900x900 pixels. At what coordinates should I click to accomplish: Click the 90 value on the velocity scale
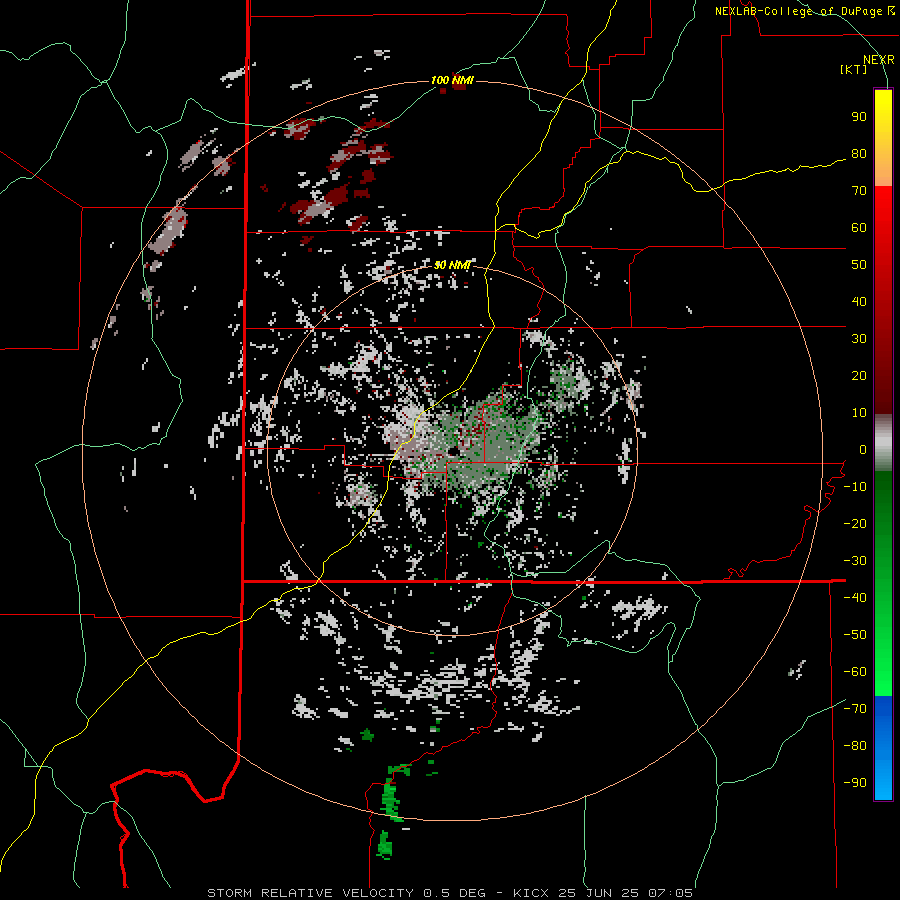[x=859, y=117]
